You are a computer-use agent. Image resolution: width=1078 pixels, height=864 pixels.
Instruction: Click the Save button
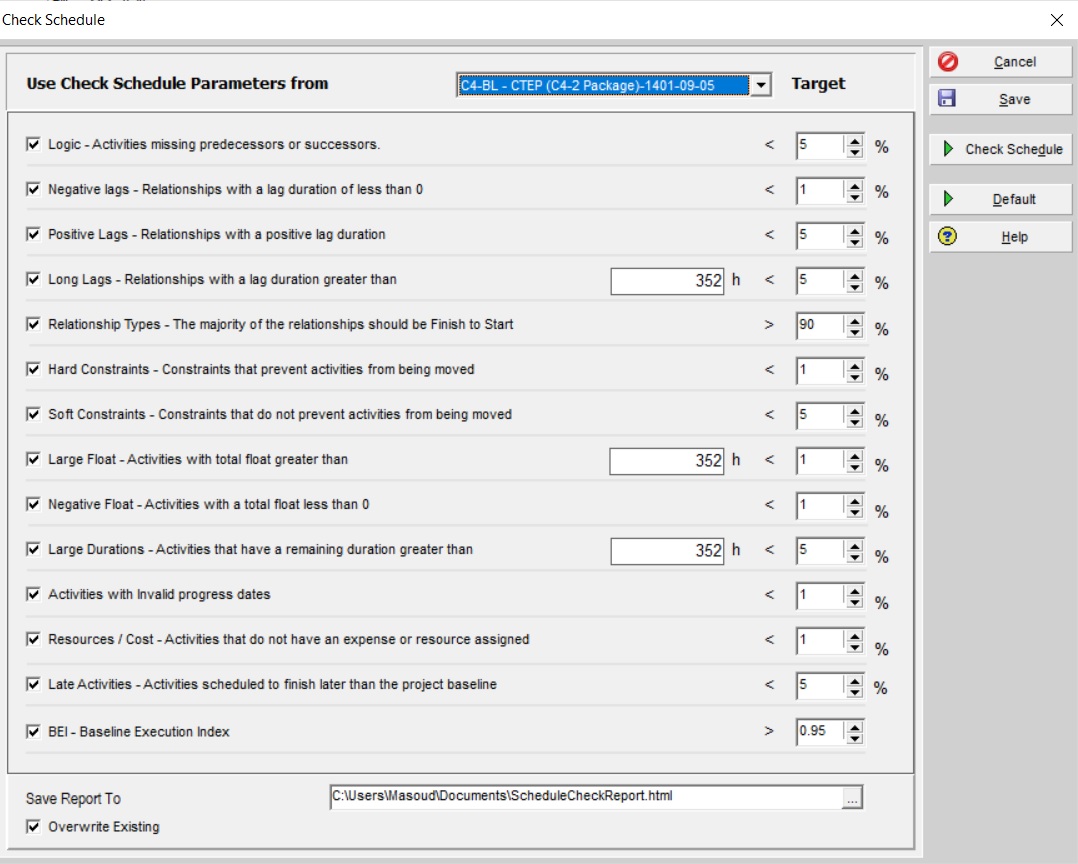point(1000,99)
